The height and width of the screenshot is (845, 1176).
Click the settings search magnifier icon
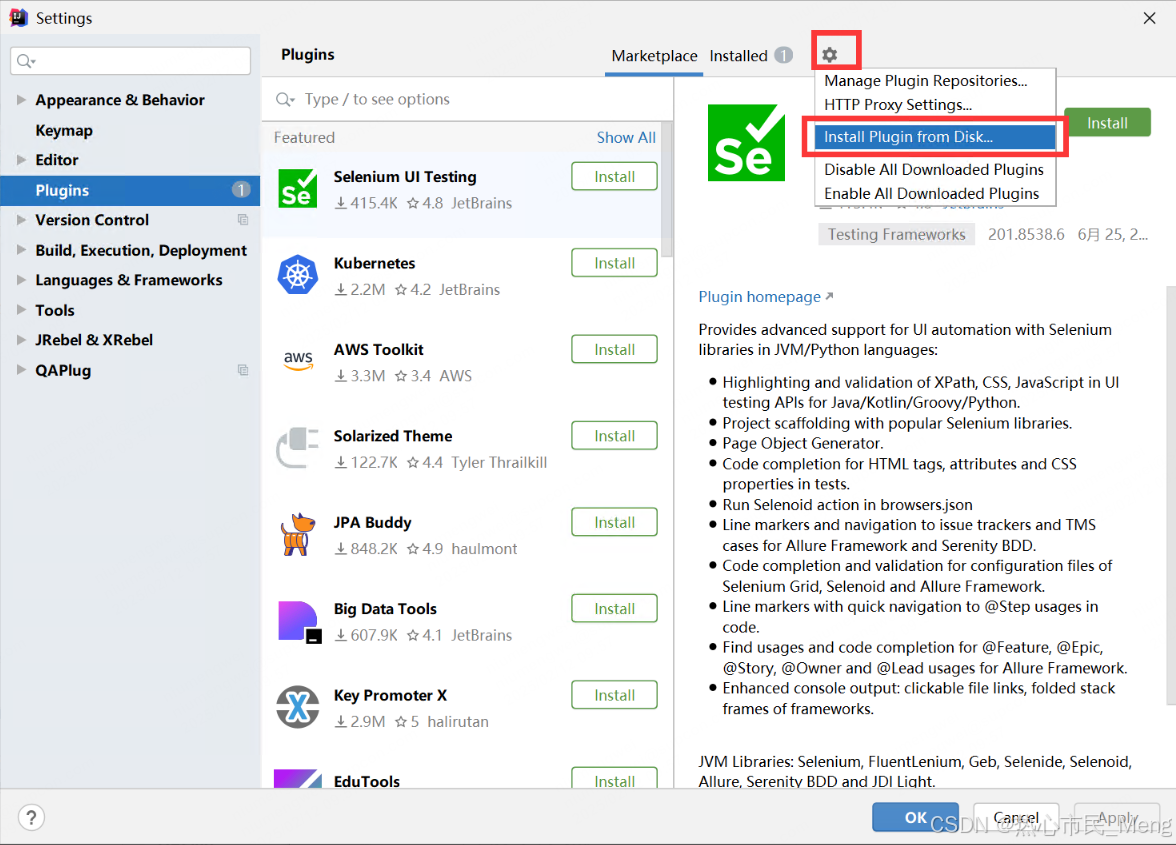click(x=26, y=61)
